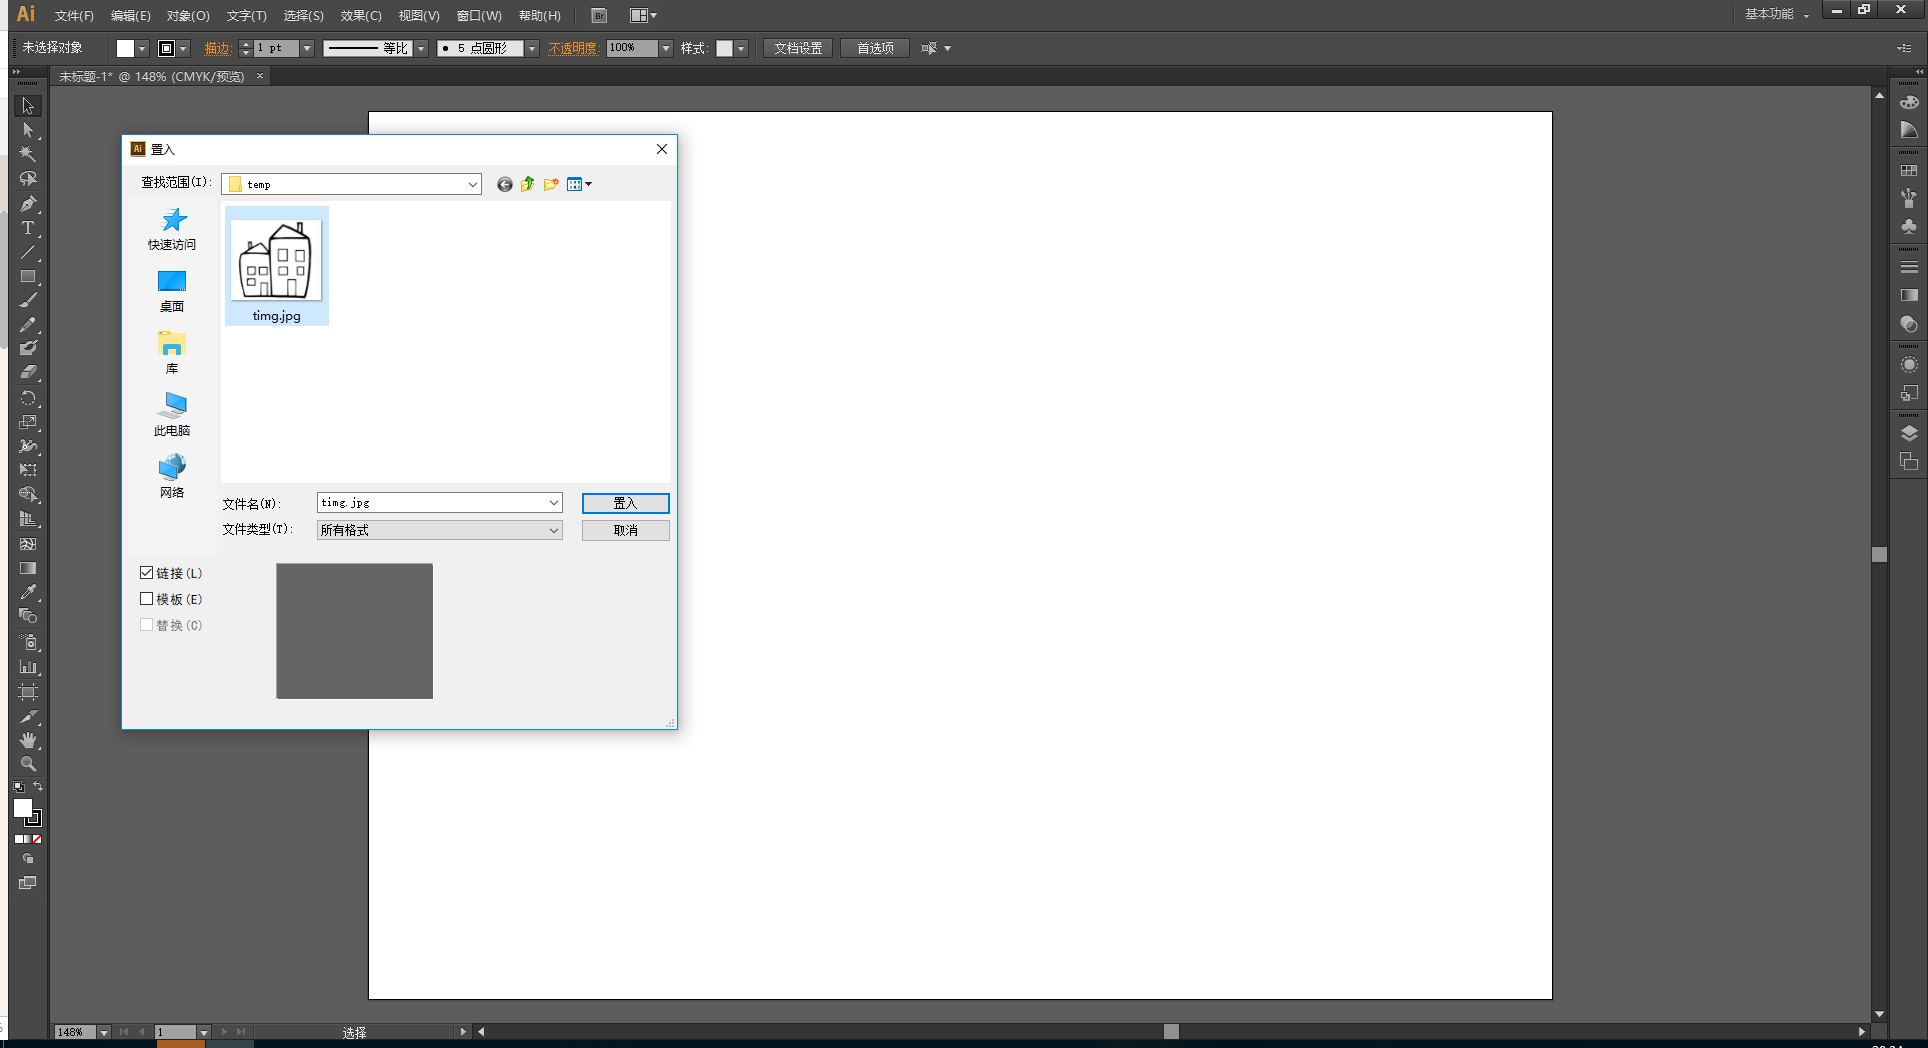Activate the Zoom tool
The height and width of the screenshot is (1048, 1928).
coord(27,764)
